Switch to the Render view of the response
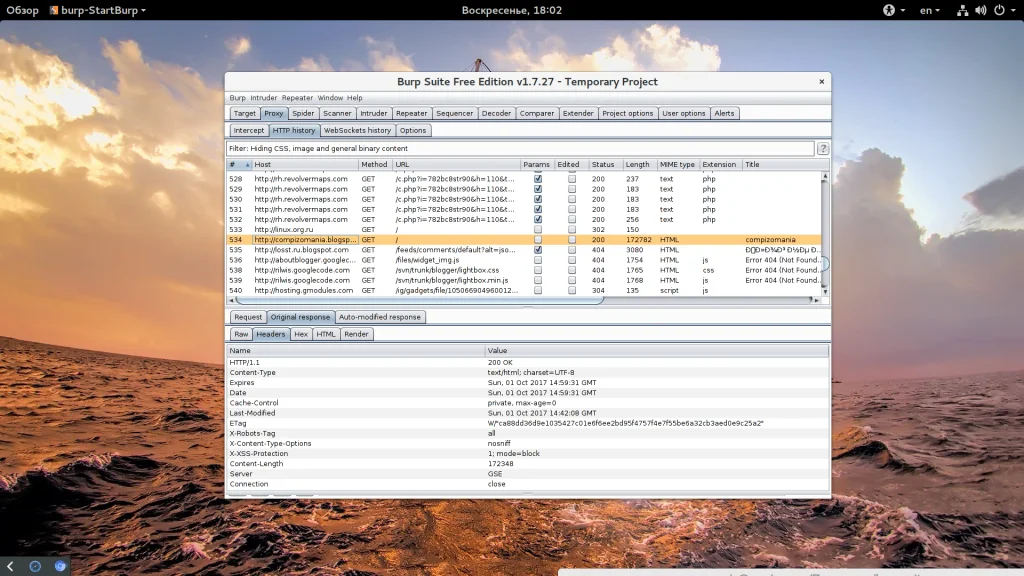Screen dimensions: 1024x576 tap(356, 334)
